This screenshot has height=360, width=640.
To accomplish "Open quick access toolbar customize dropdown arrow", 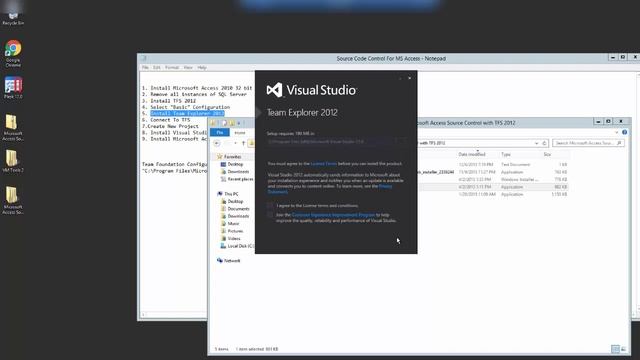I will pyautogui.click(x=239, y=123).
